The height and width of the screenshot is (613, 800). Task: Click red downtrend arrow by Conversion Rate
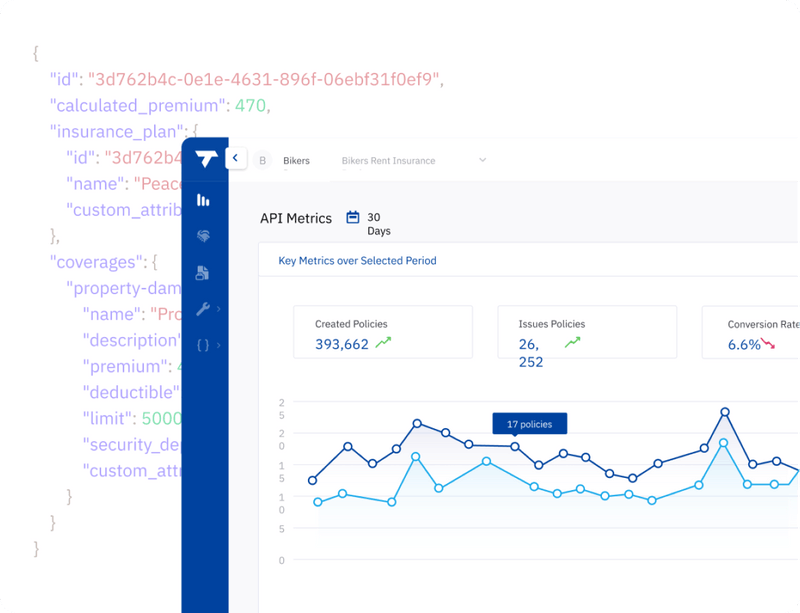coord(768,344)
